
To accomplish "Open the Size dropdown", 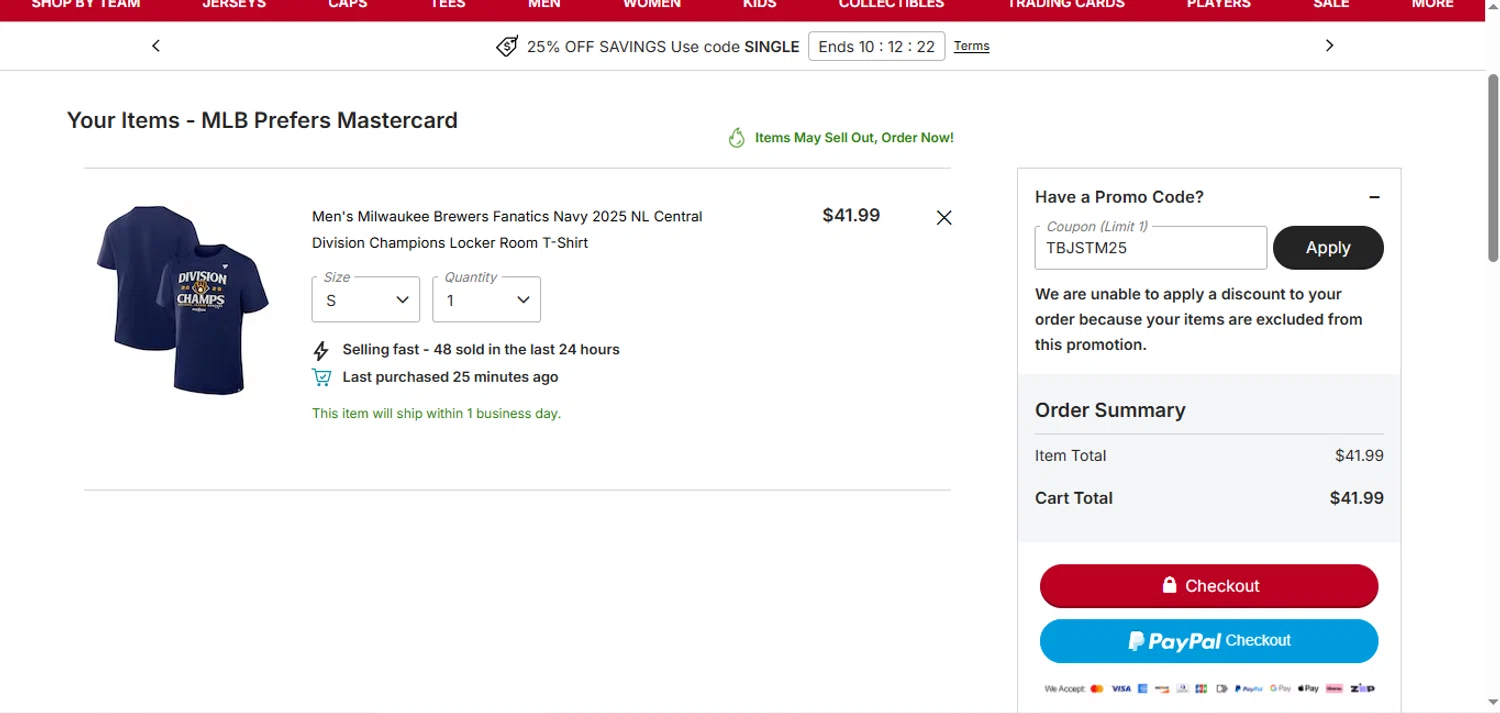I will pos(366,299).
